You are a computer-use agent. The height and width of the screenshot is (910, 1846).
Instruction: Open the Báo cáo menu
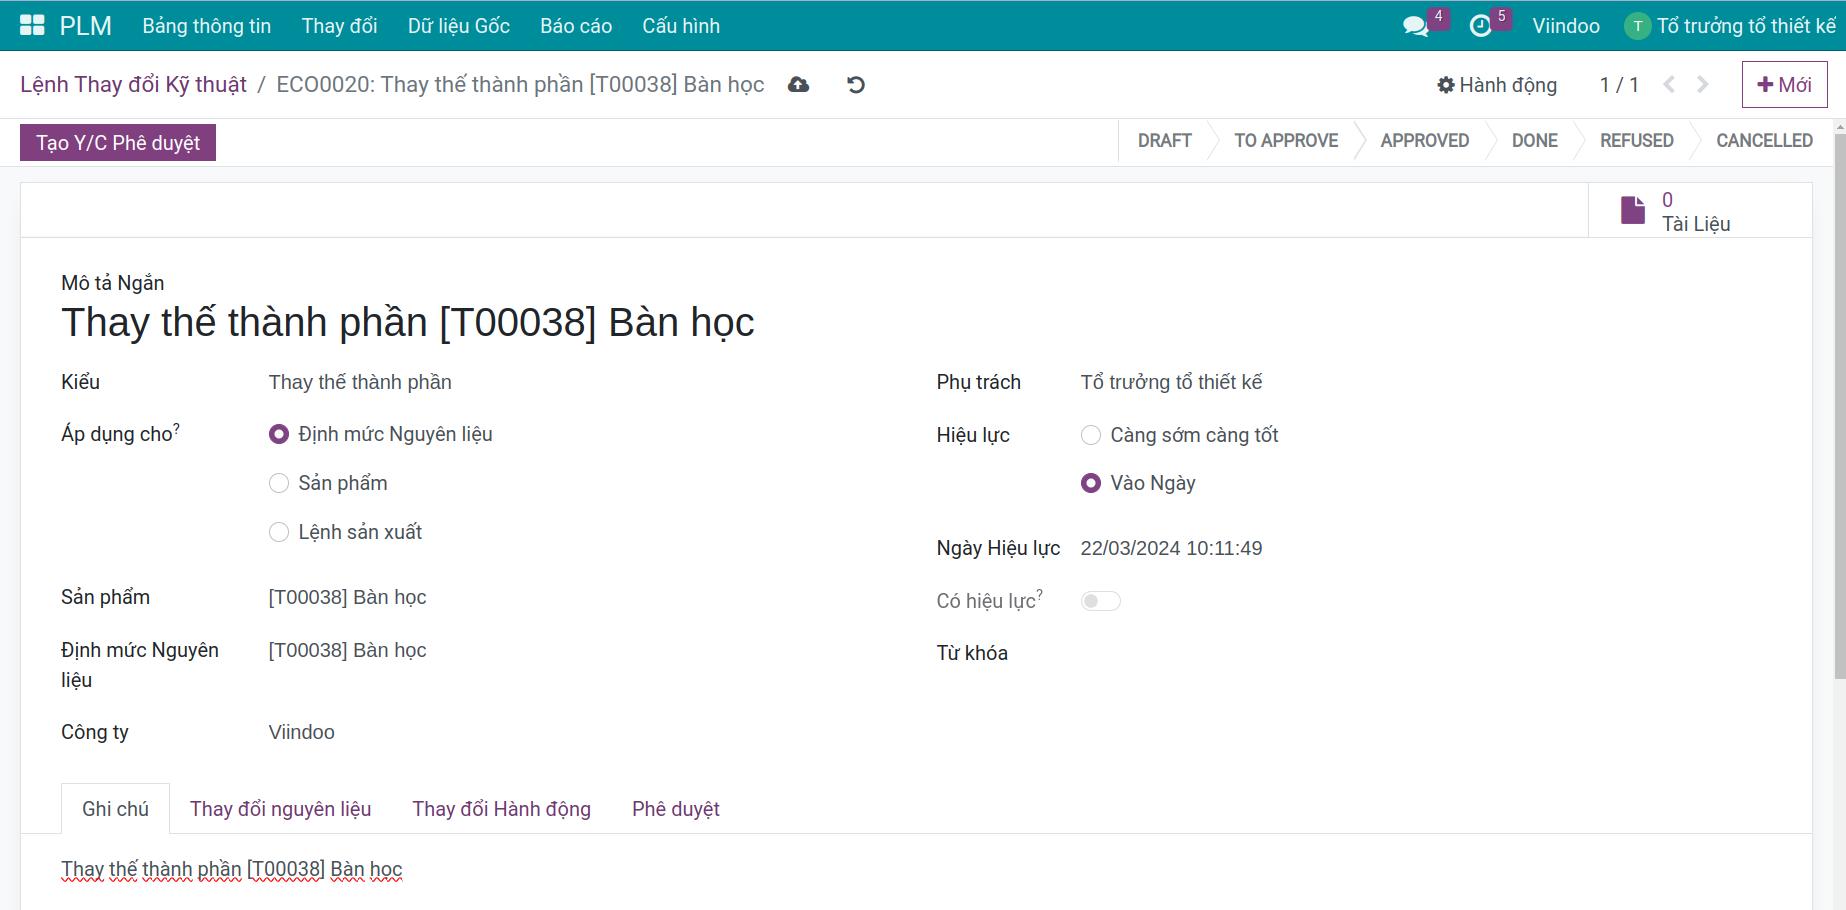(576, 26)
